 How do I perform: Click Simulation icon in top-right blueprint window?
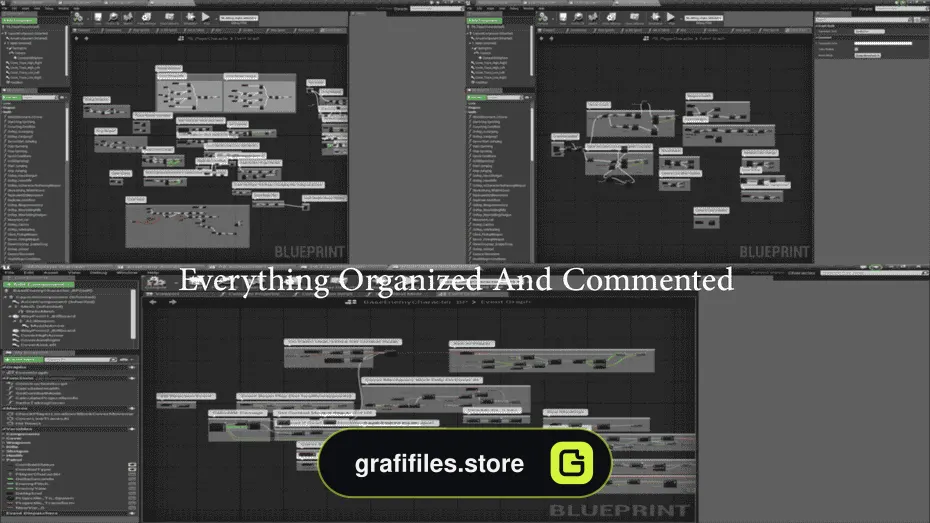655,18
